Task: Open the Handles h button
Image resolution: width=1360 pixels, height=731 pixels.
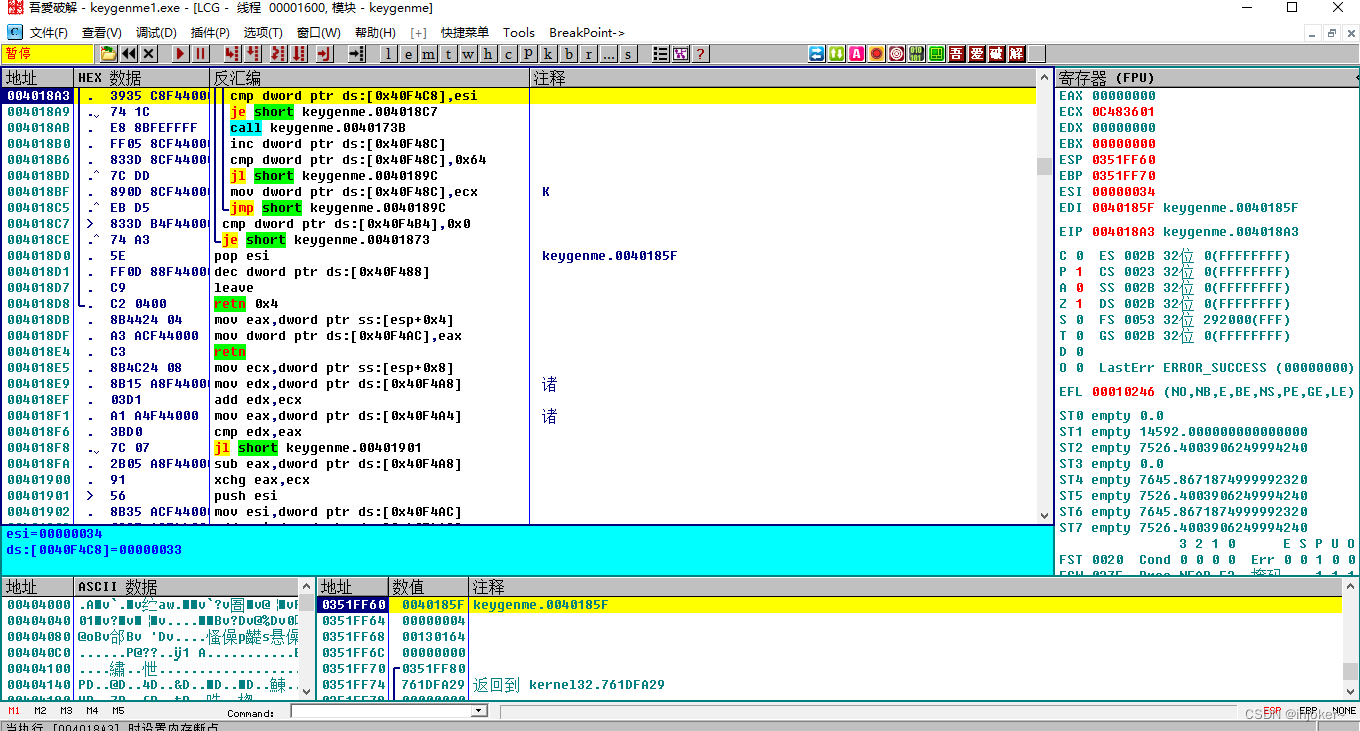Action: point(488,54)
